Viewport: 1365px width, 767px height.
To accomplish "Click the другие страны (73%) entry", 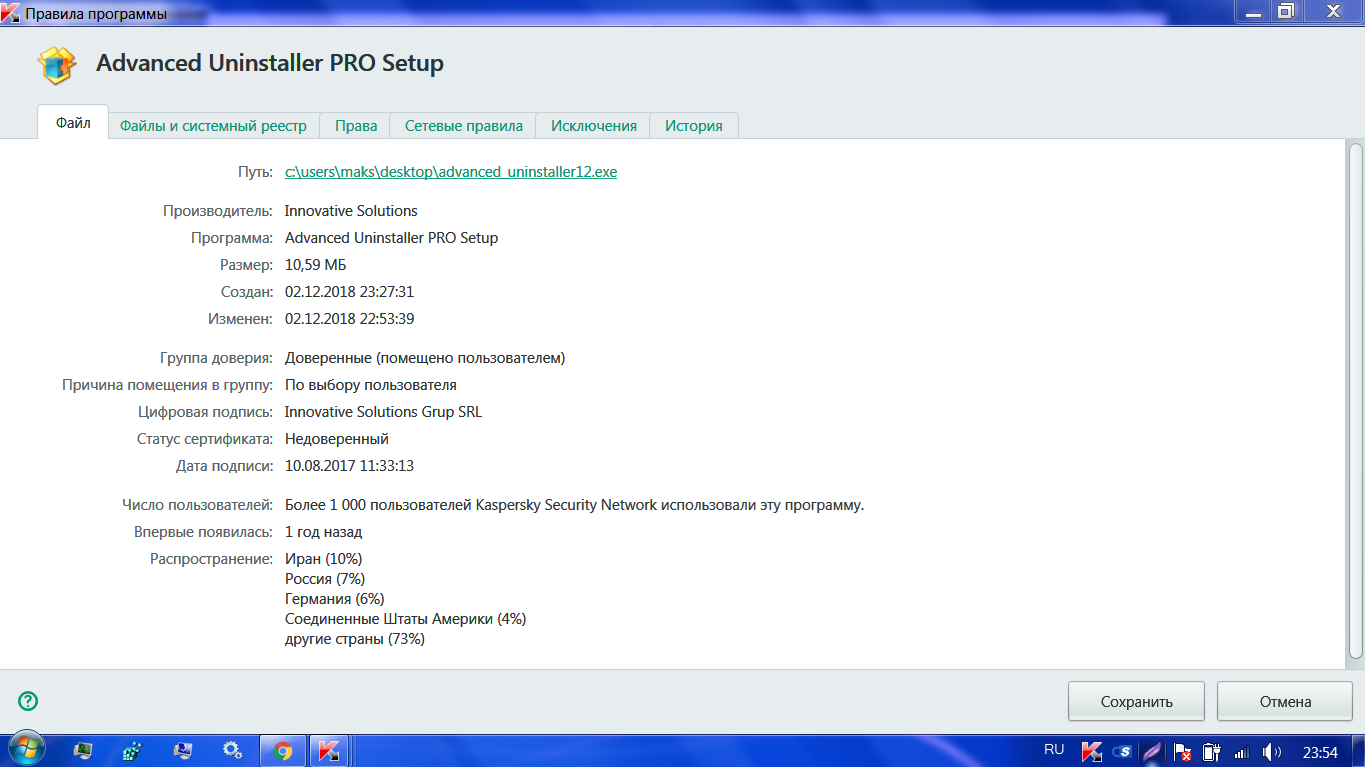I will [355, 639].
